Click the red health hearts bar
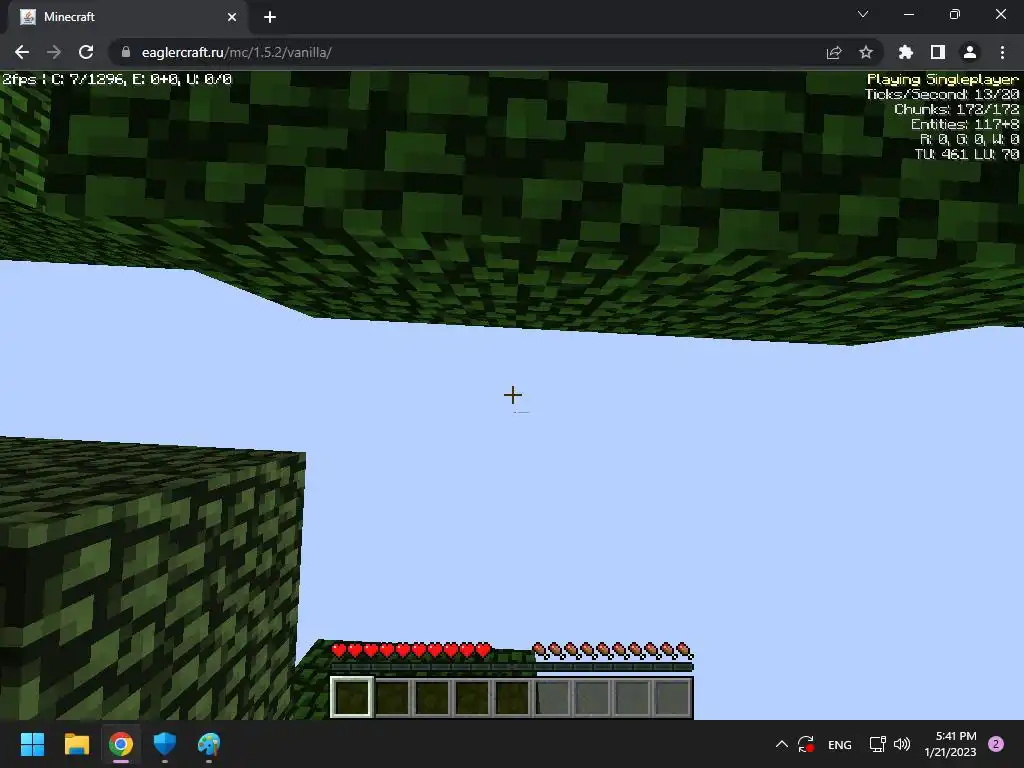This screenshot has width=1024, height=768. [411, 650]
